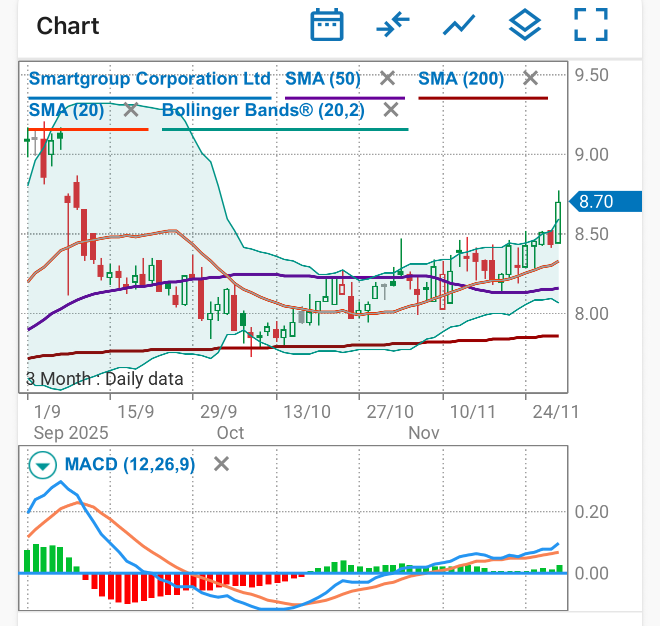Open the layers overlay icon

(x=525, y=25)
